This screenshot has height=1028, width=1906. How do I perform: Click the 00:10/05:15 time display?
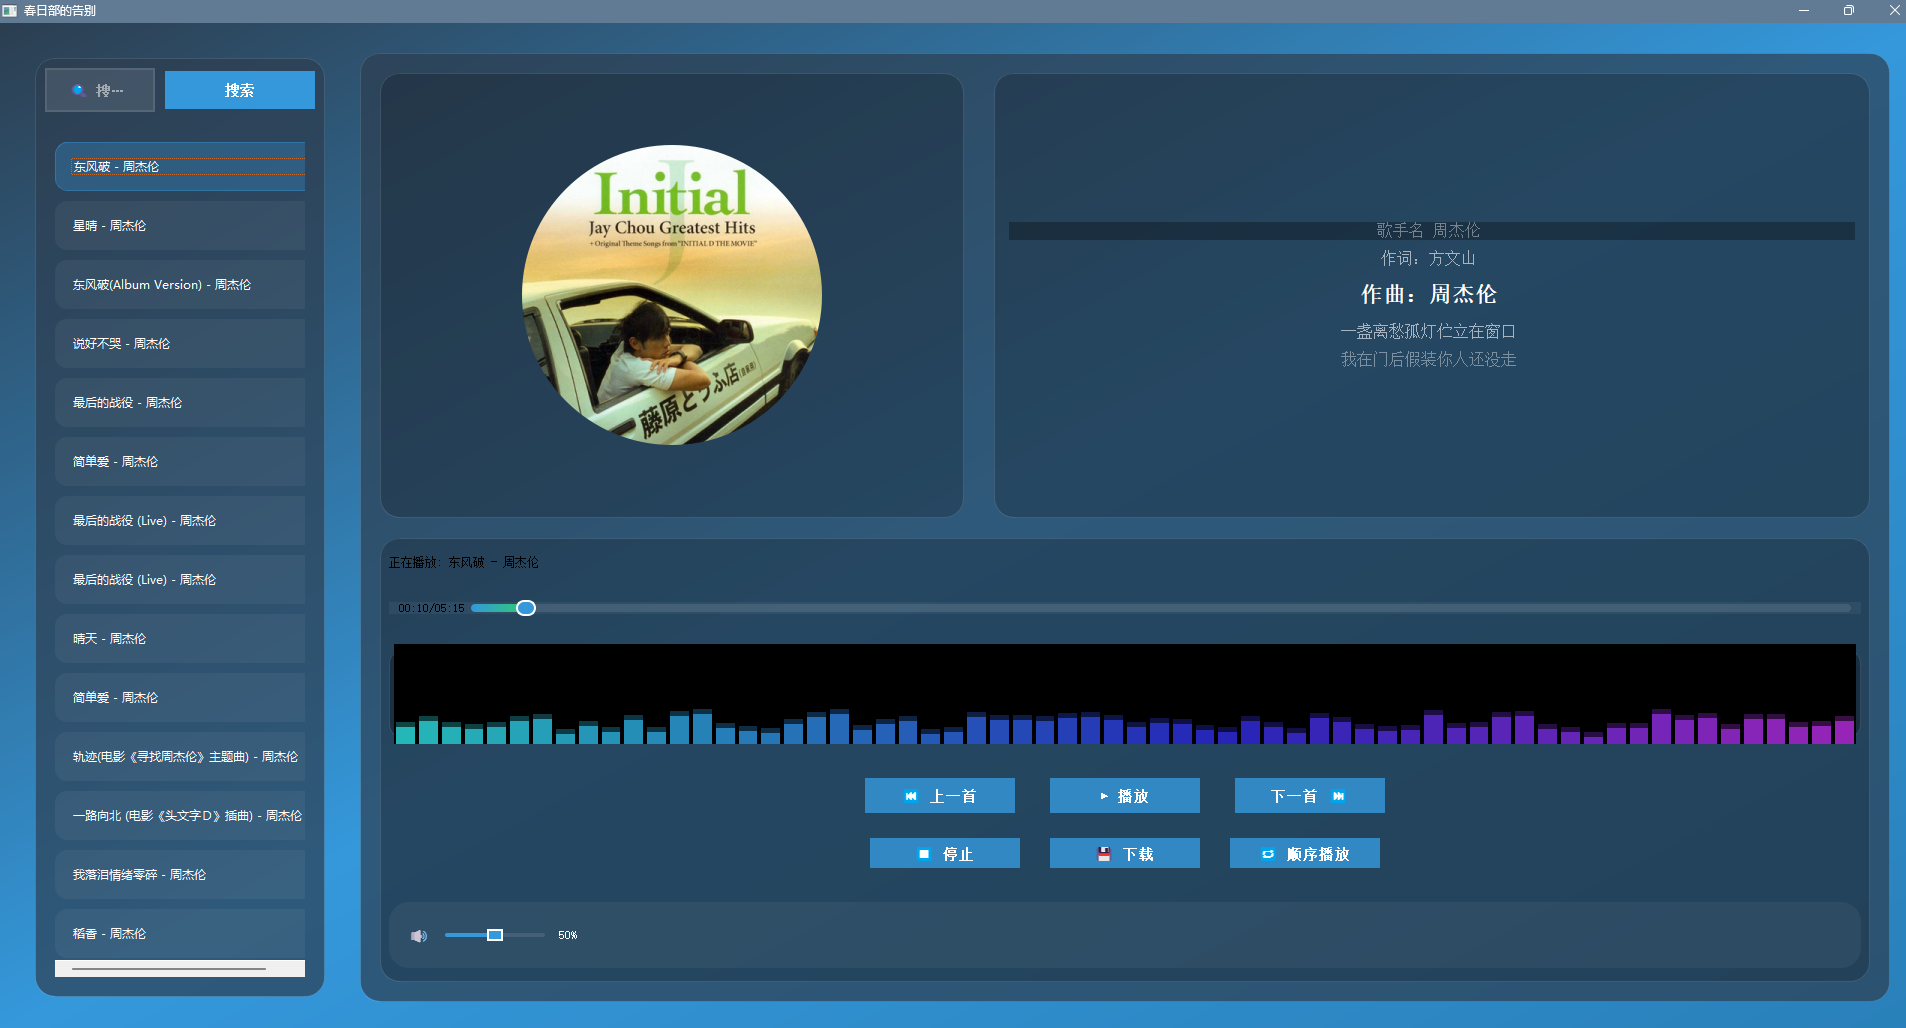(x=431, y=608)
